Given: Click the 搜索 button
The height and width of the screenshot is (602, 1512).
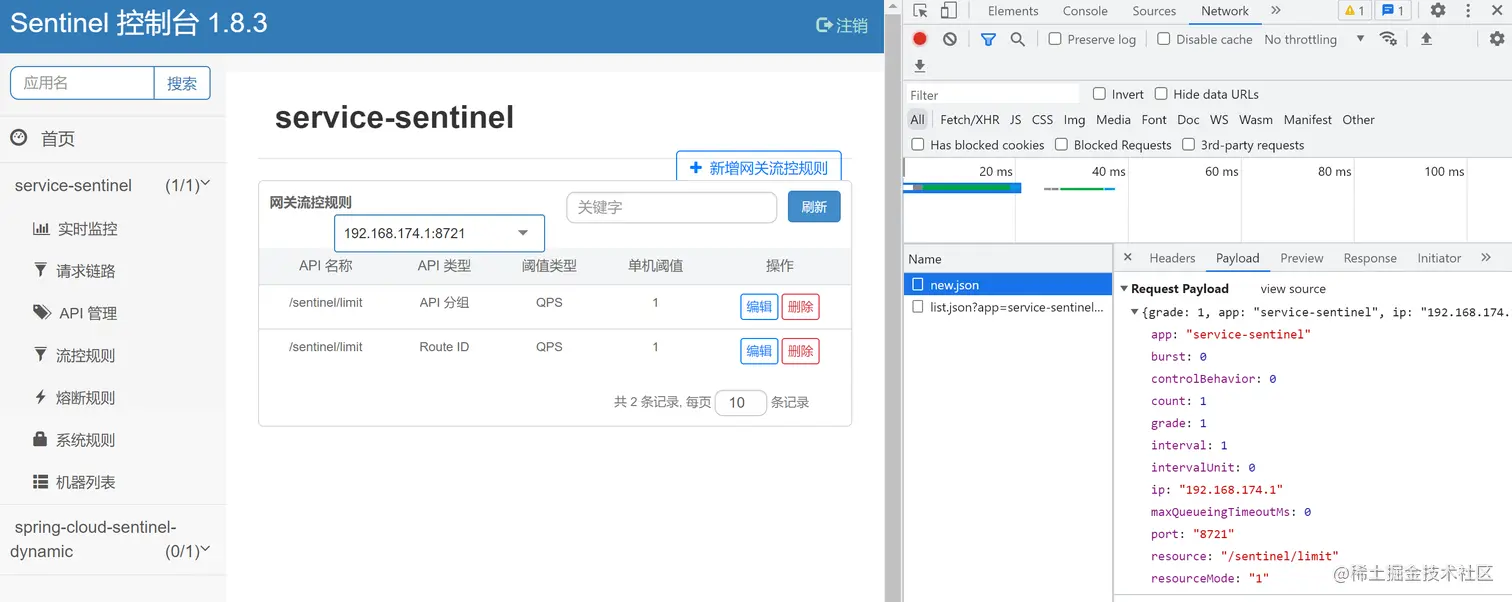Looking at the screenshot, I should 182,83.
